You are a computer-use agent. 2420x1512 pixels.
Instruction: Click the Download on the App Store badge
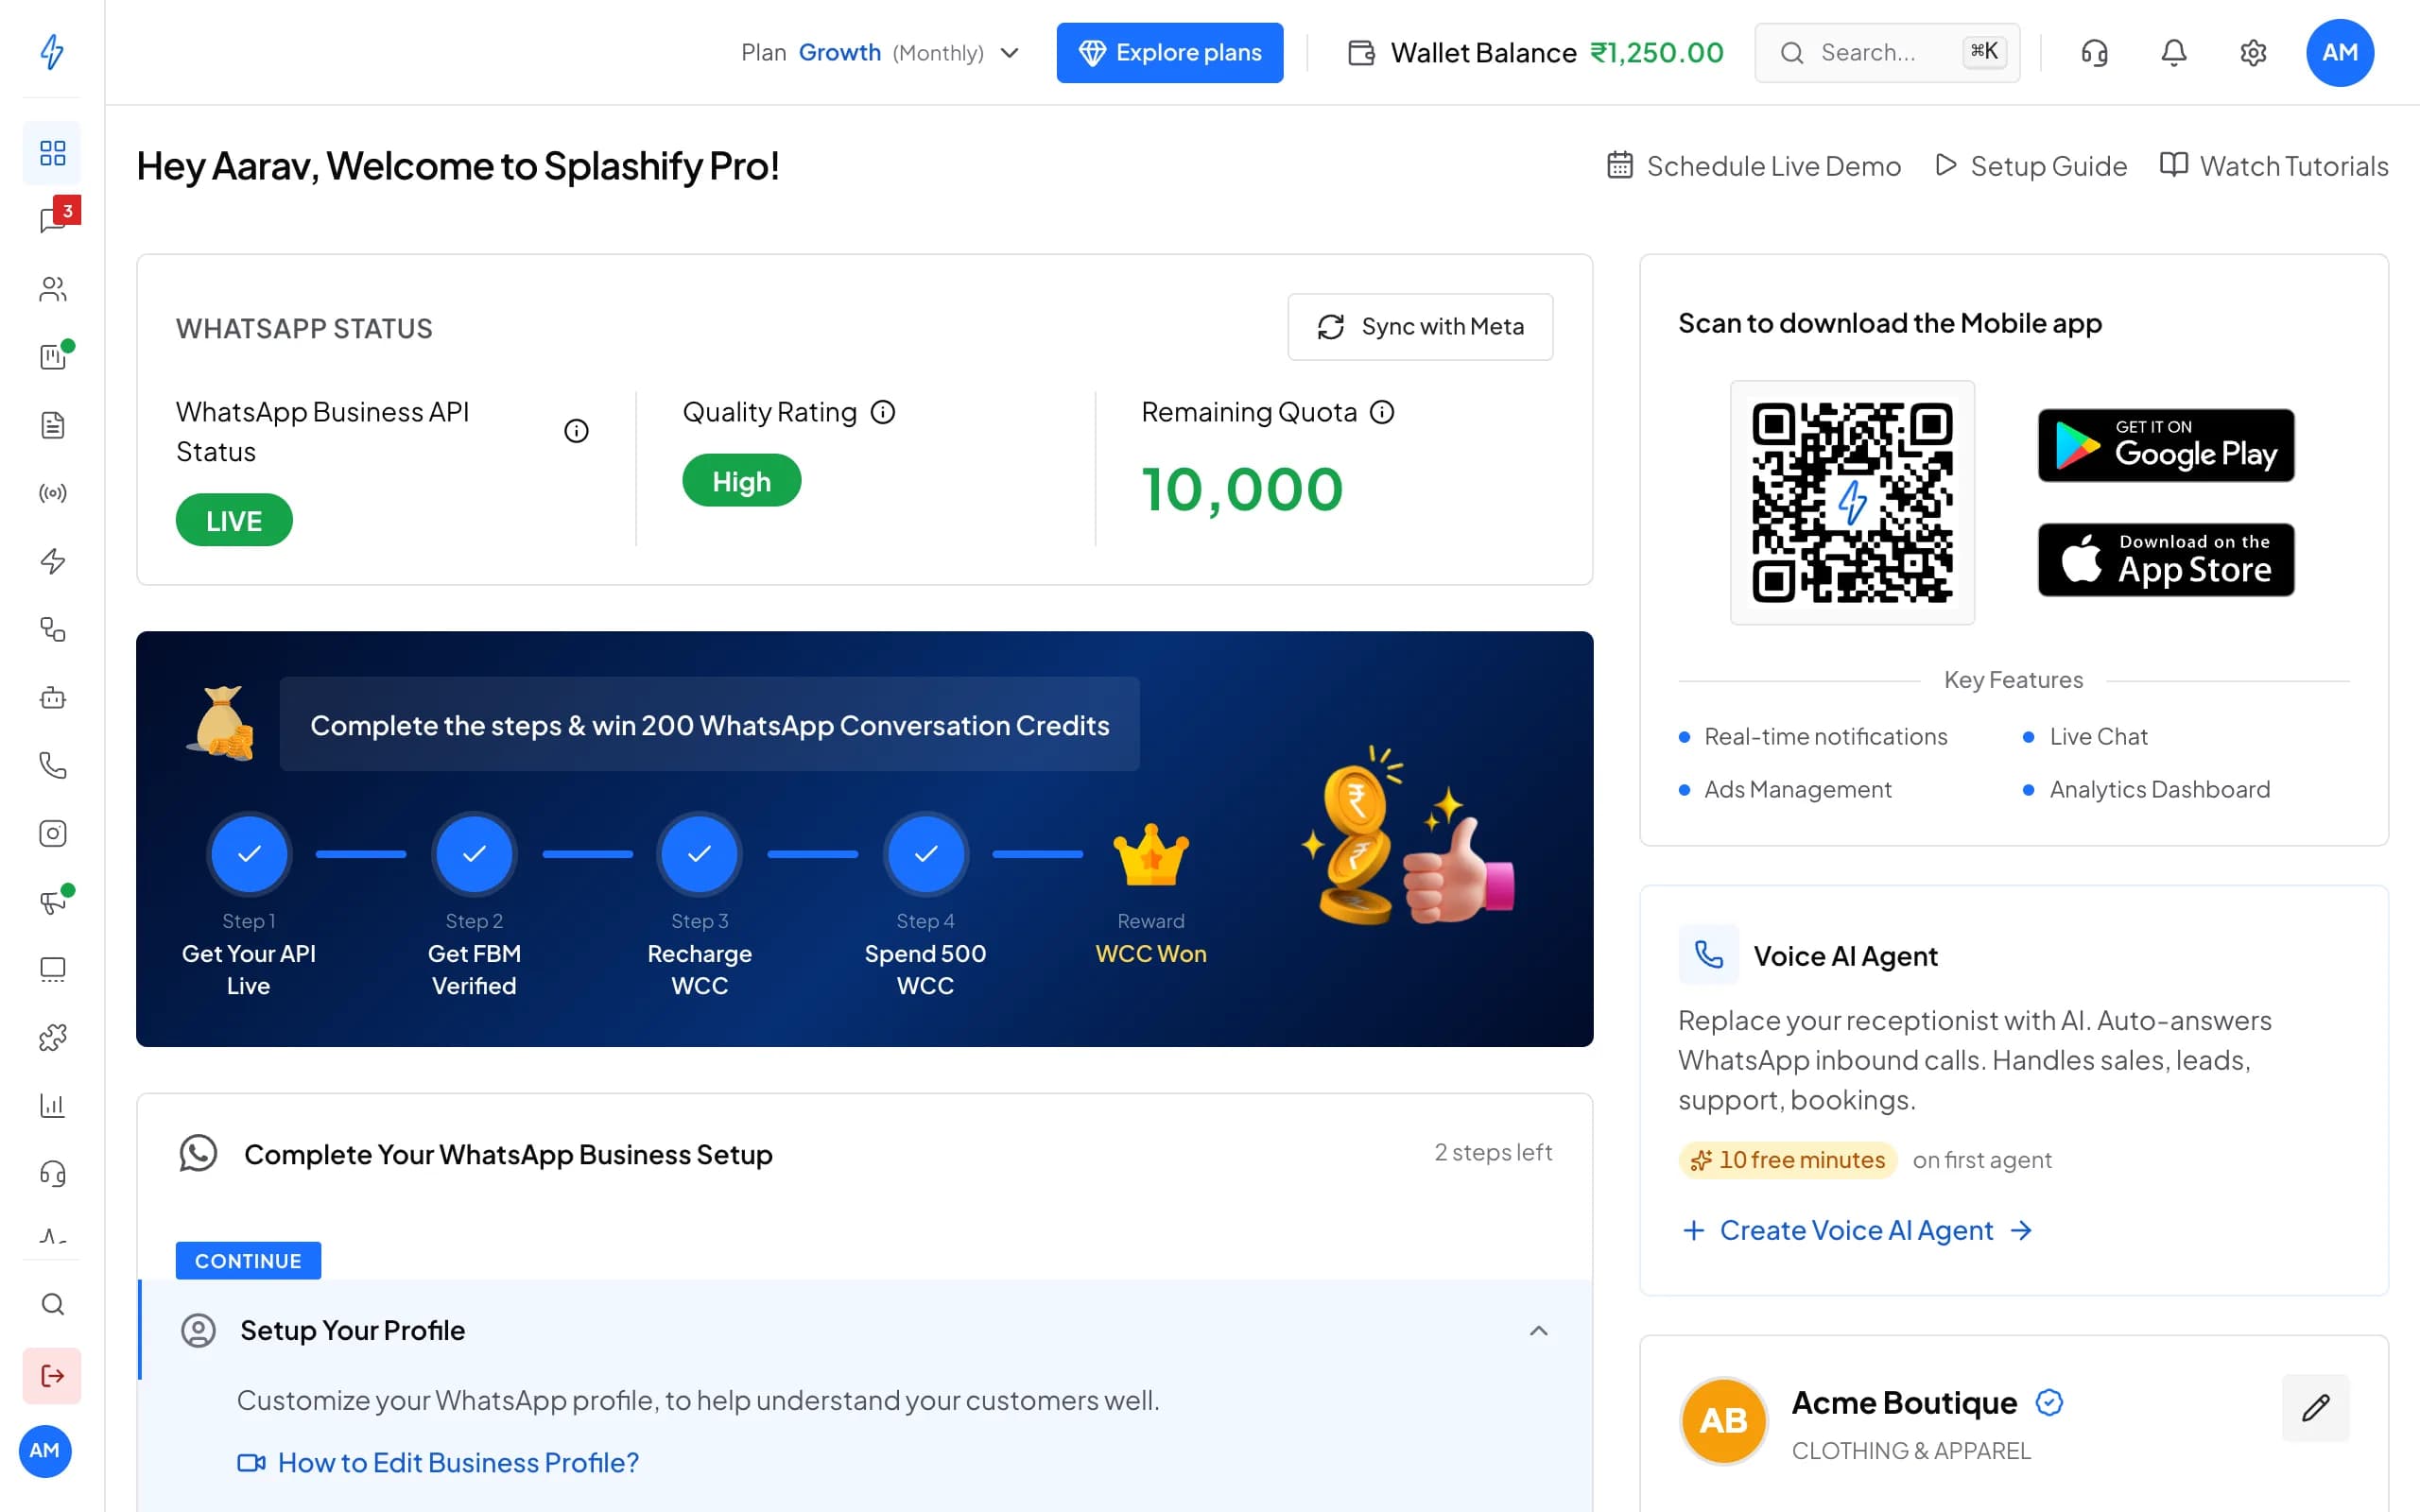tap(2166, 560)
